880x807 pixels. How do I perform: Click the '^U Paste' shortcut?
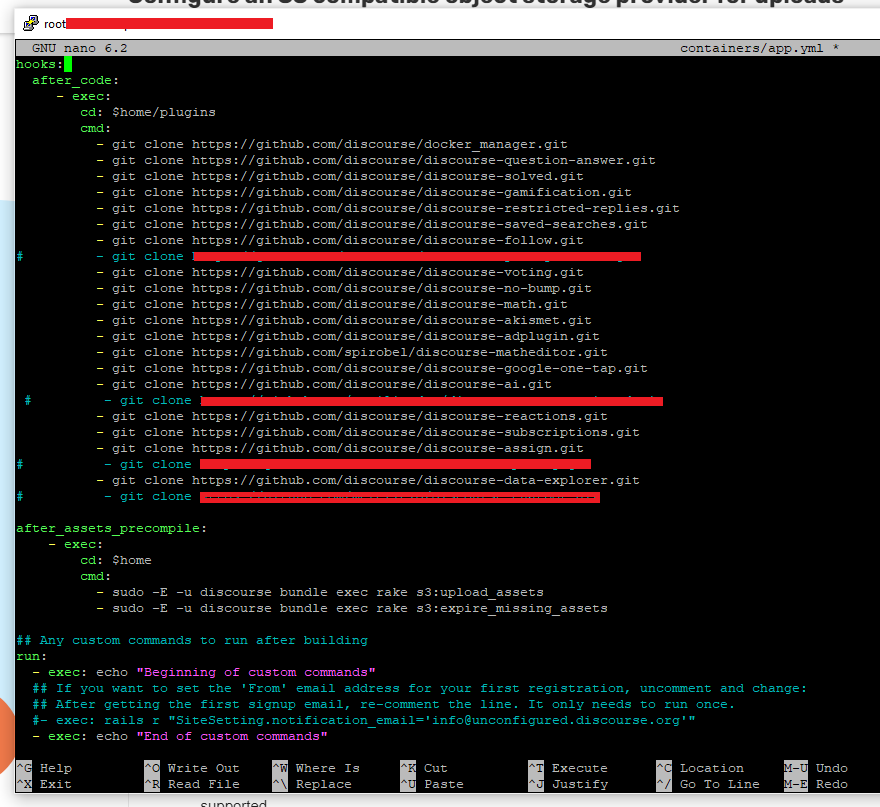point(432,784)
